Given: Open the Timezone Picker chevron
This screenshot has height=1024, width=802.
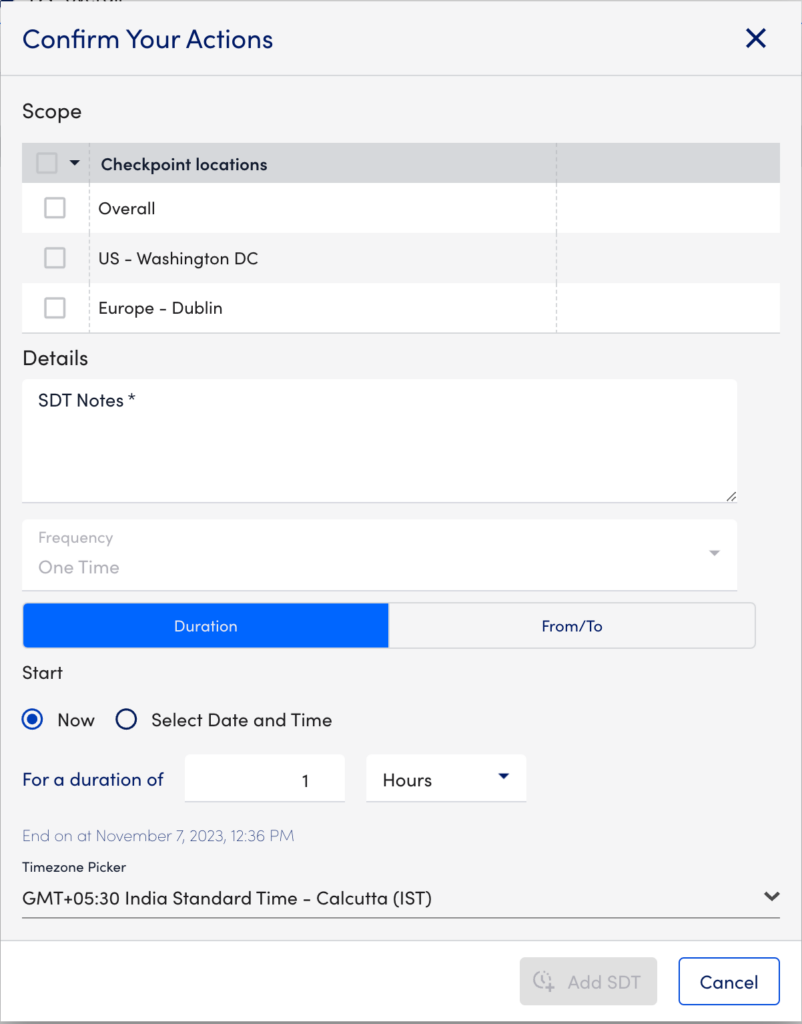Looking at the screenshot, I should [x=770, y=897].
